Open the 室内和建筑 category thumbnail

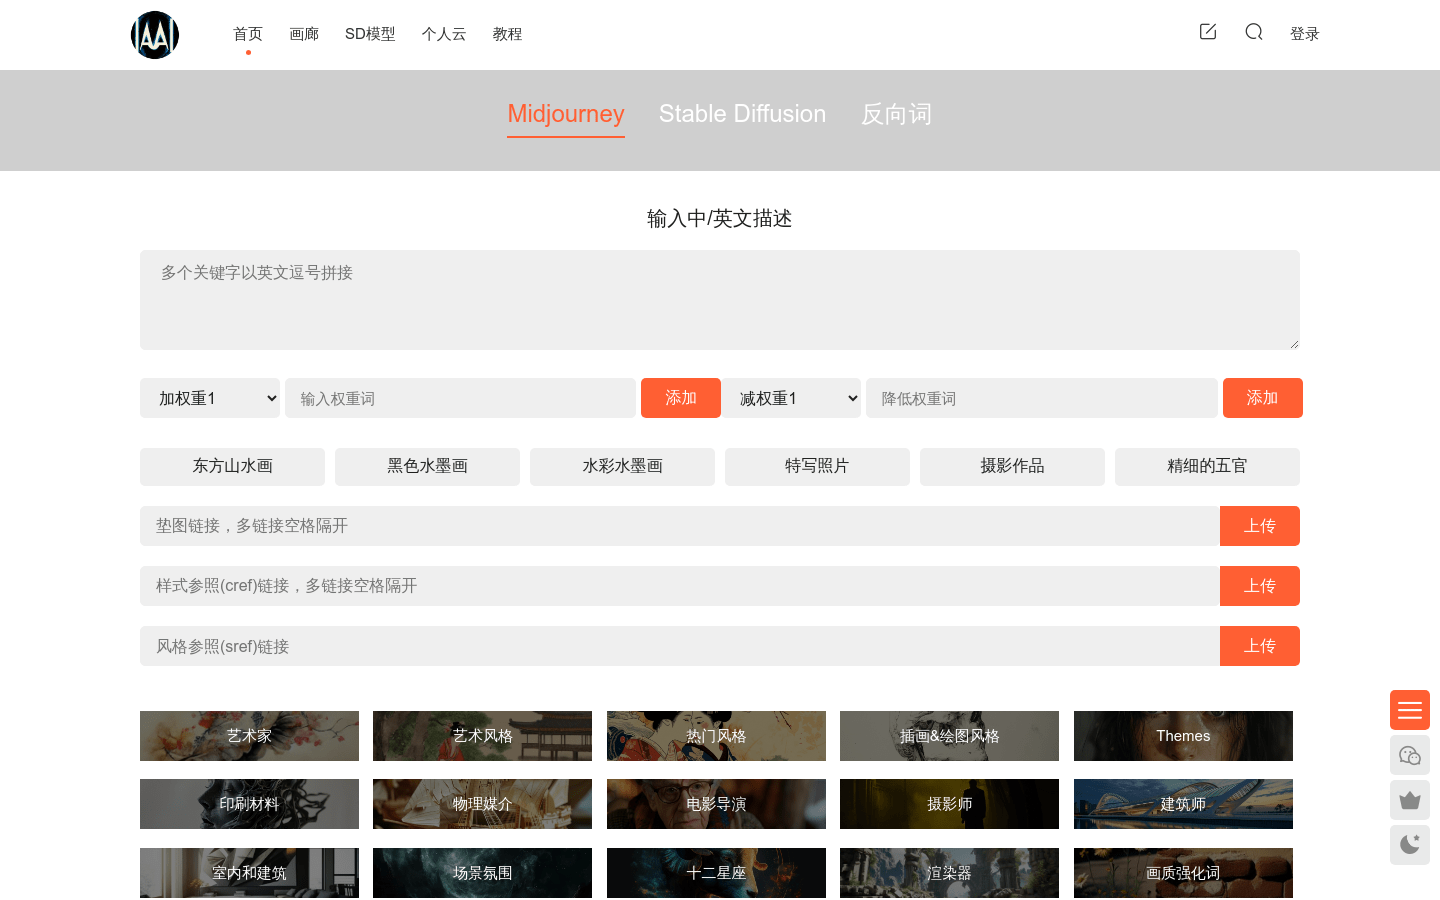click(x=249, y=873)
